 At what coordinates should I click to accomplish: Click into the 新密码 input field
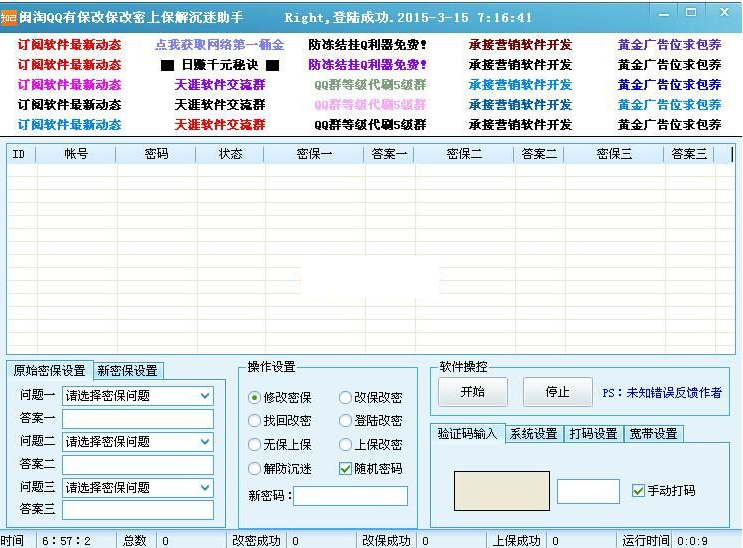tap(350, 496)
